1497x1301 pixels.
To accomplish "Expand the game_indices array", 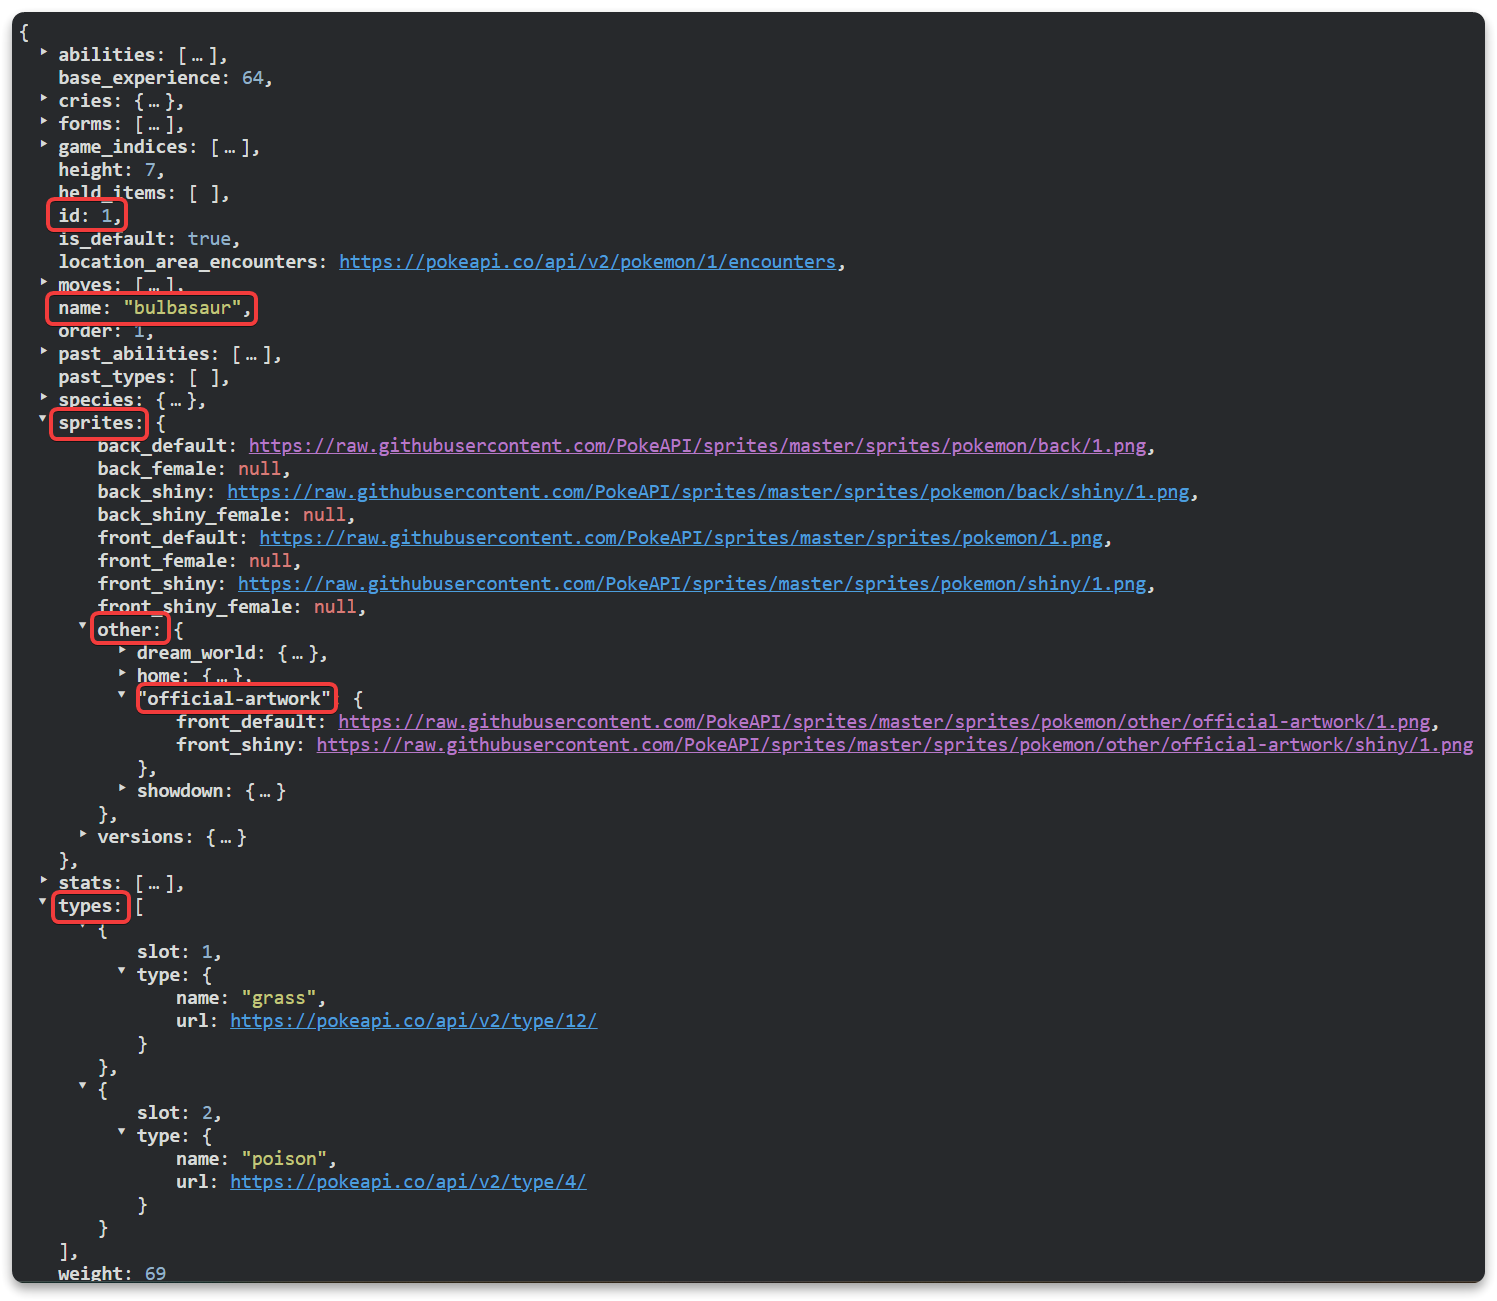I will (44, 146).
